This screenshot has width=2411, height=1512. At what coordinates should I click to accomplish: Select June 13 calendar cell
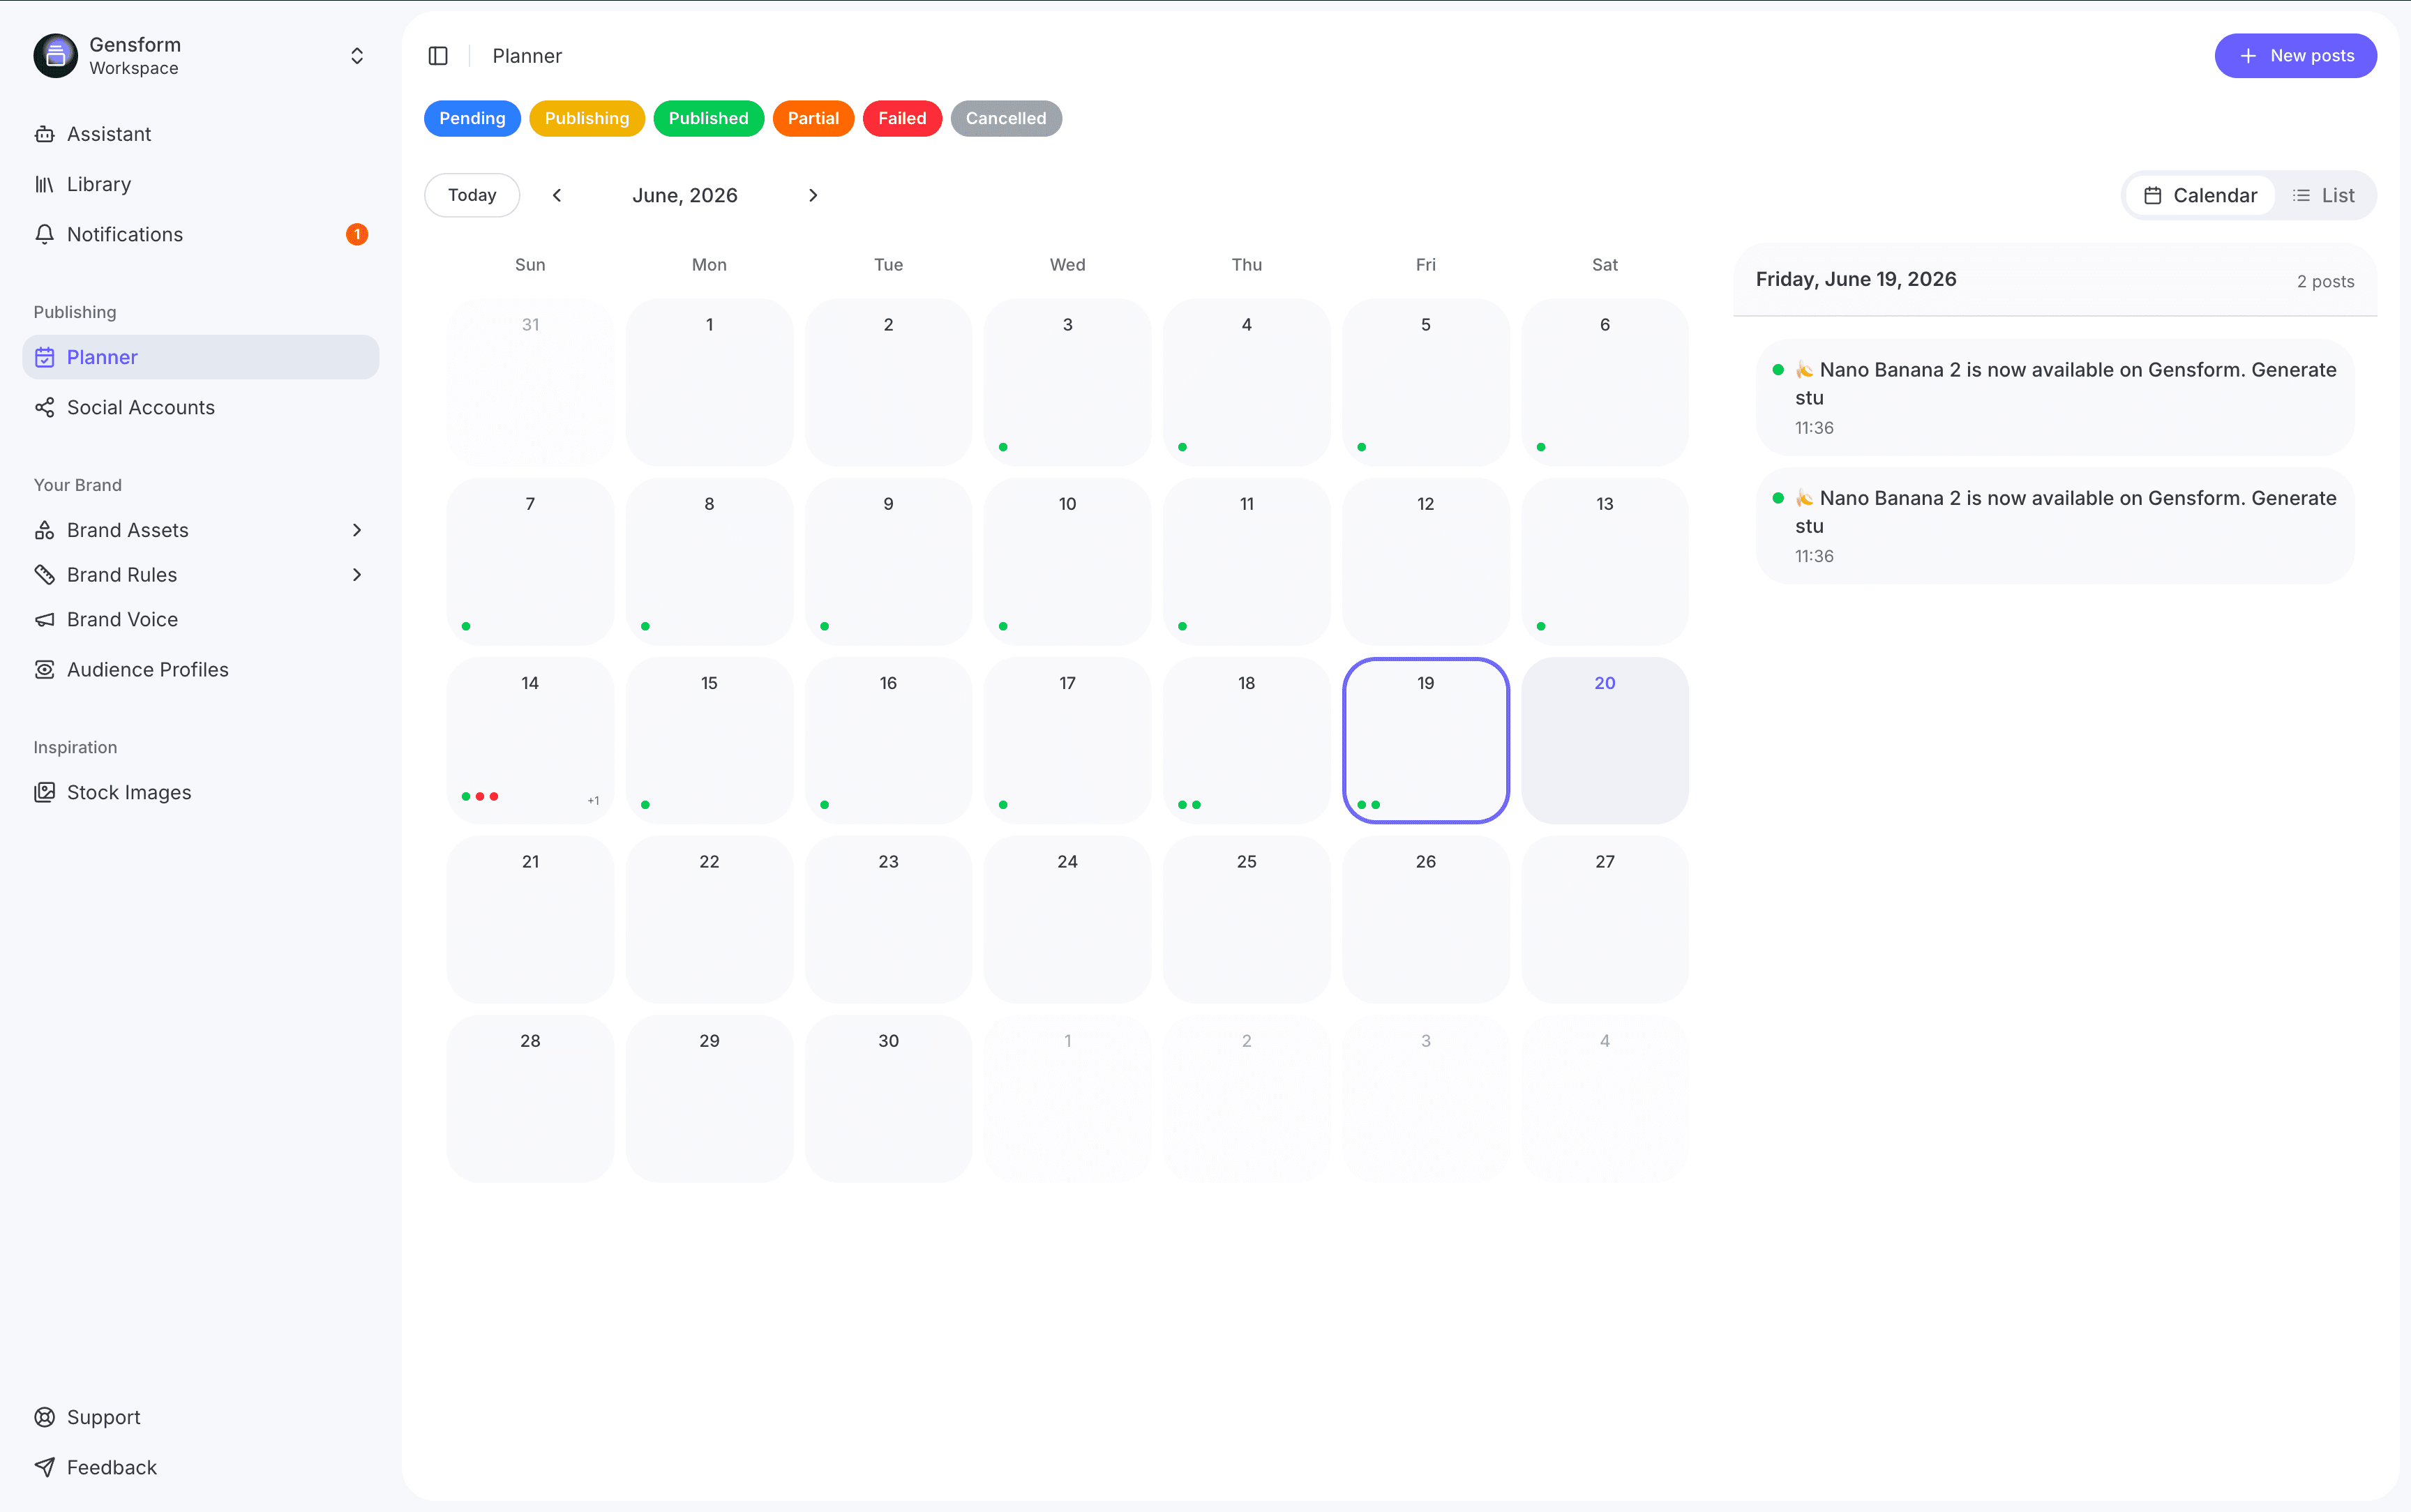coord(1604,561)
